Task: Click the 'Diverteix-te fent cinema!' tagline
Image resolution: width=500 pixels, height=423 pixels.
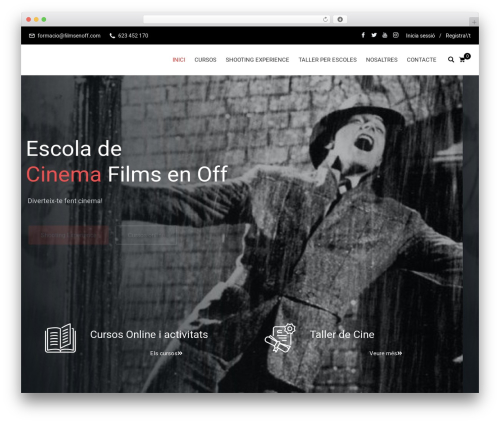Action: point(65,201)
